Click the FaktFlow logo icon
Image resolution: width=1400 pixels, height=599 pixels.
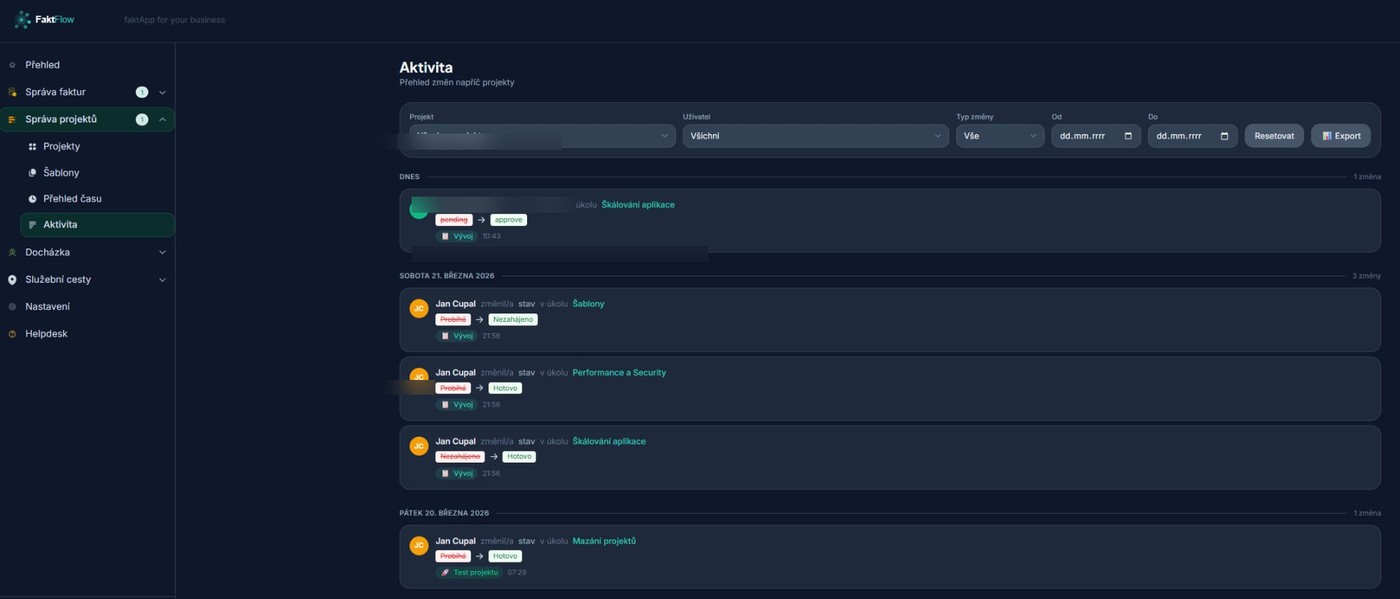[22, 19]
